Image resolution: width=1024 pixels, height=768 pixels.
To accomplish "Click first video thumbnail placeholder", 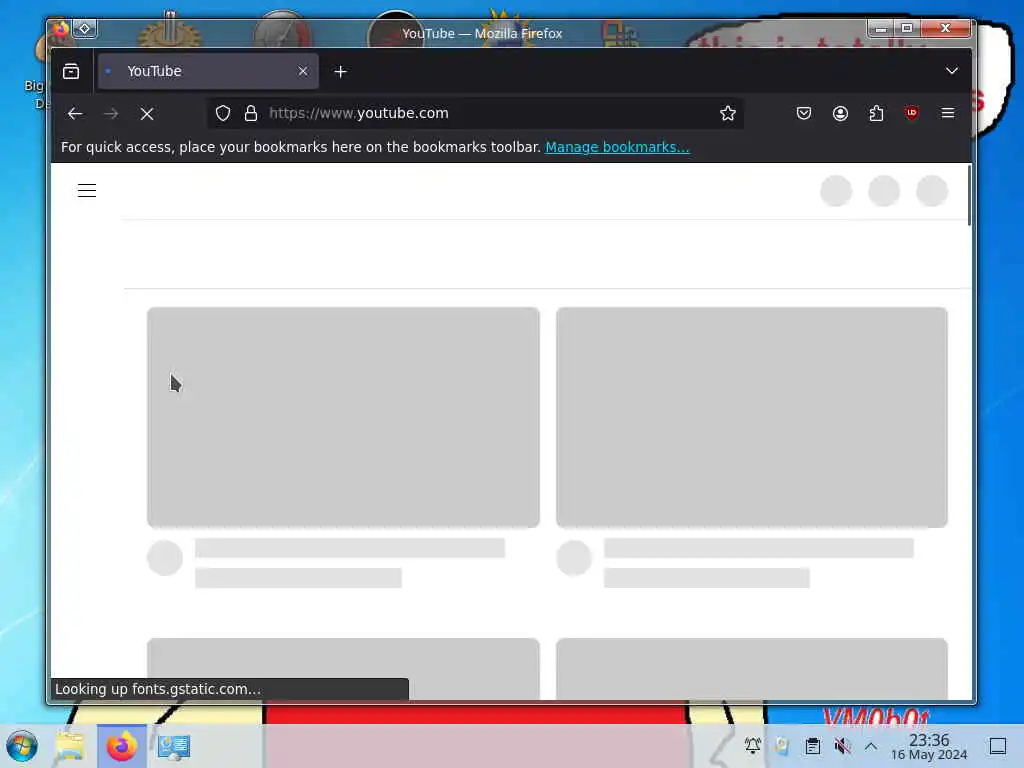I will [344, 417].
